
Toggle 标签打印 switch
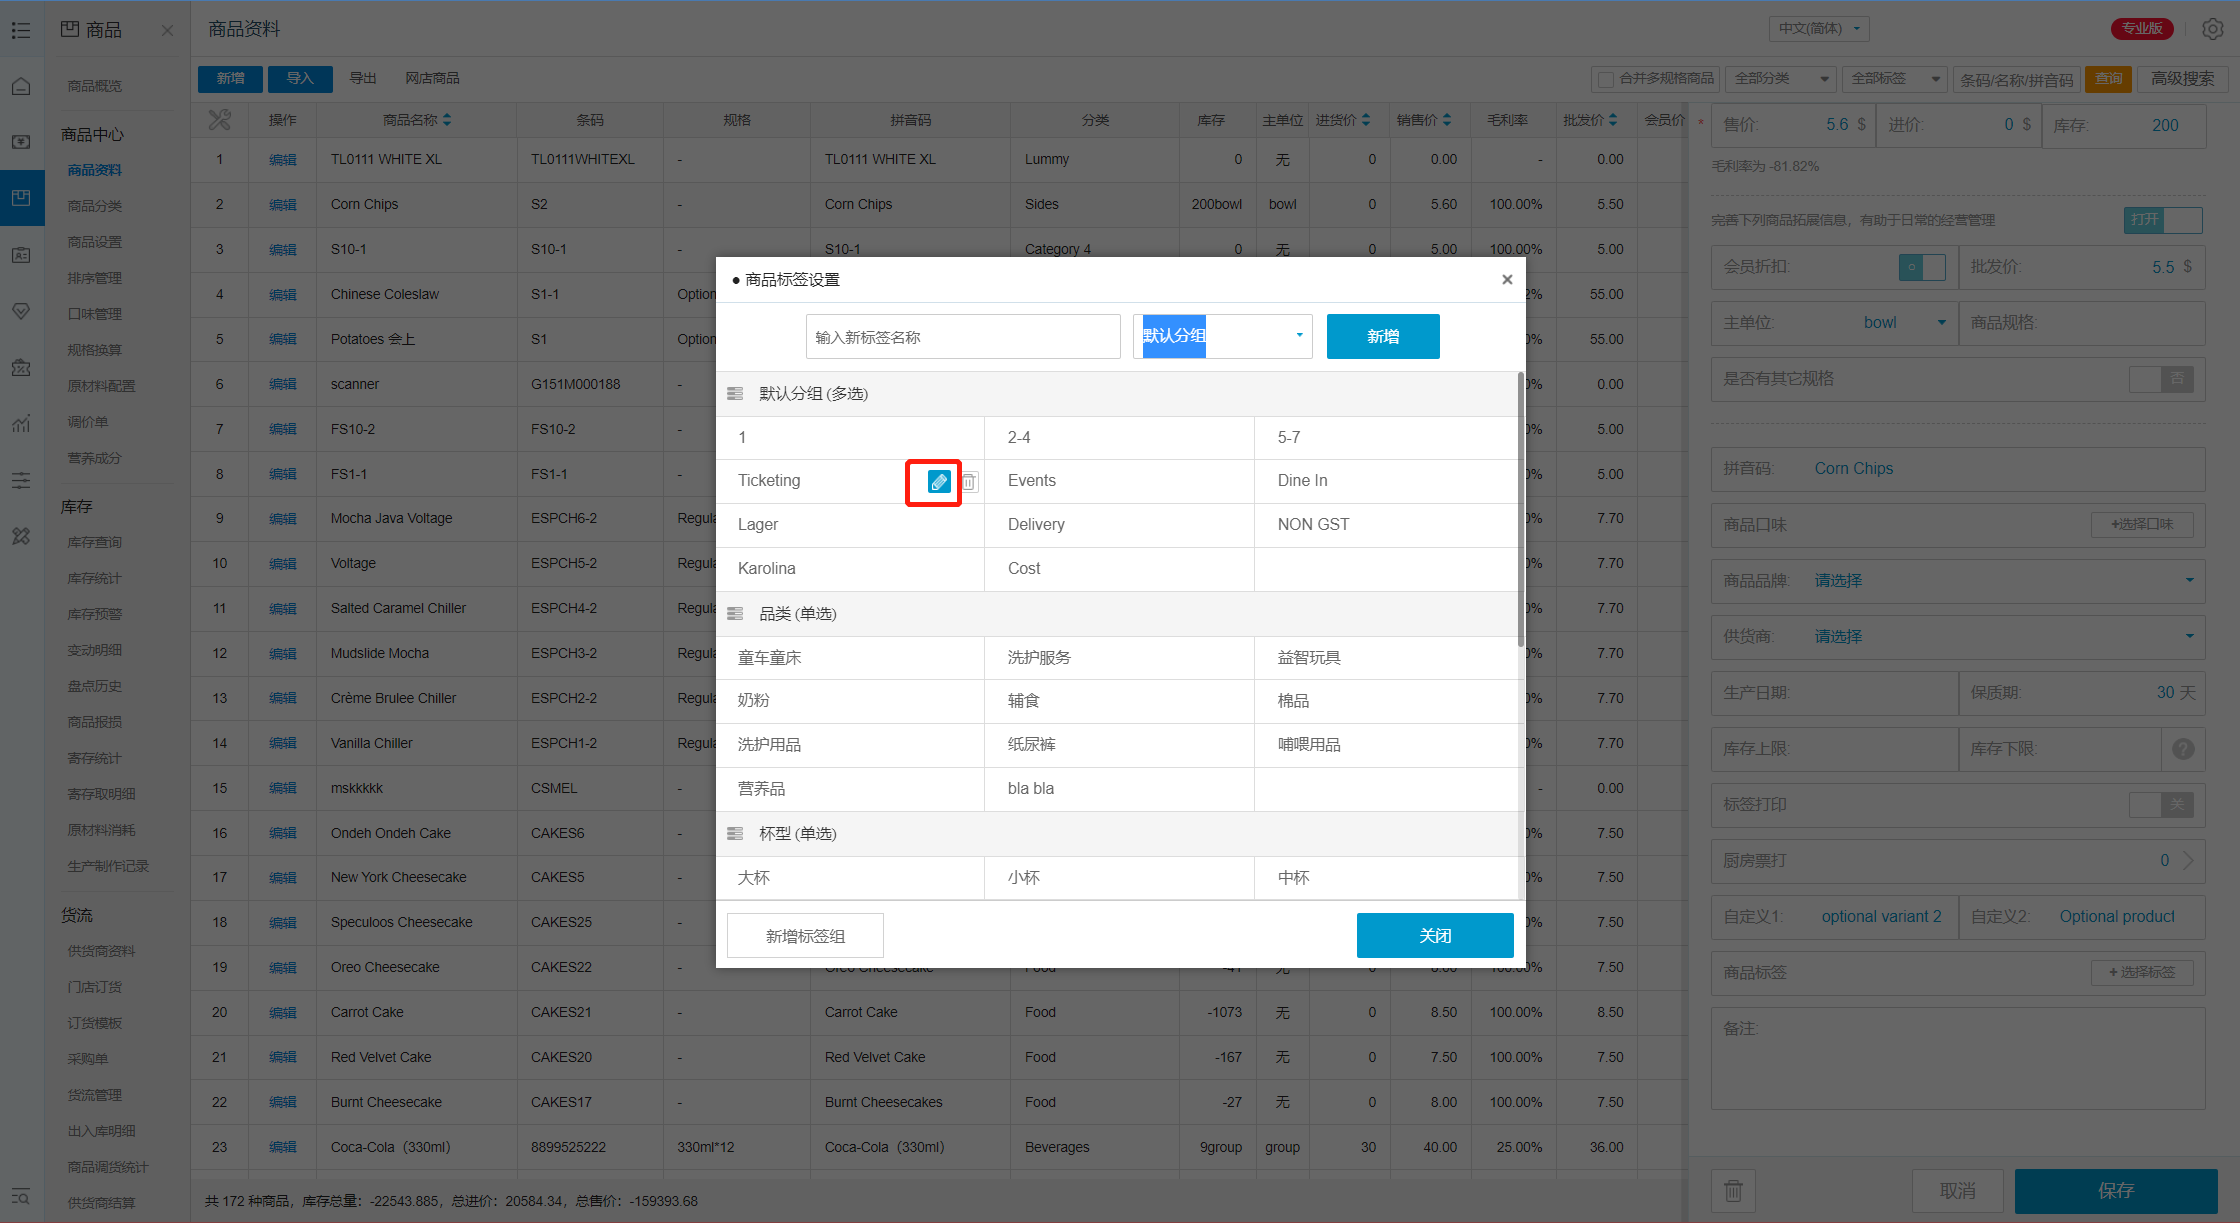point(2161,804)
